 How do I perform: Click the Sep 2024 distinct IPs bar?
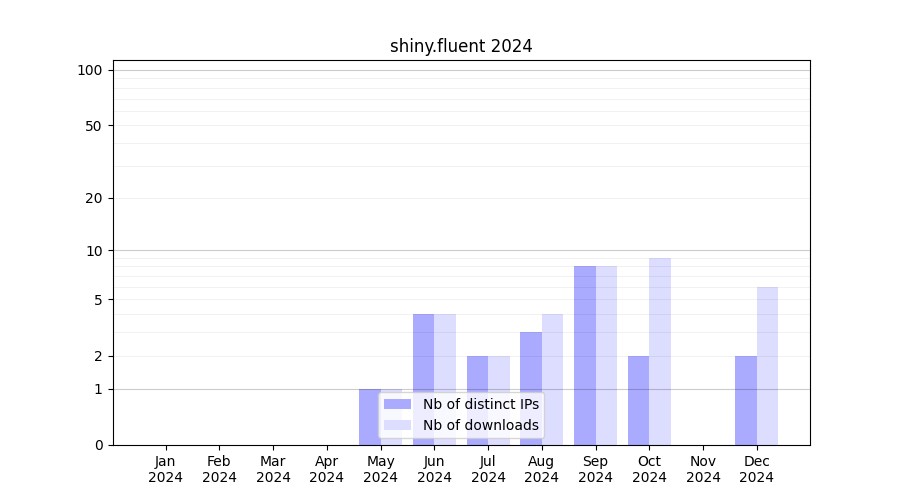point(585,355)
